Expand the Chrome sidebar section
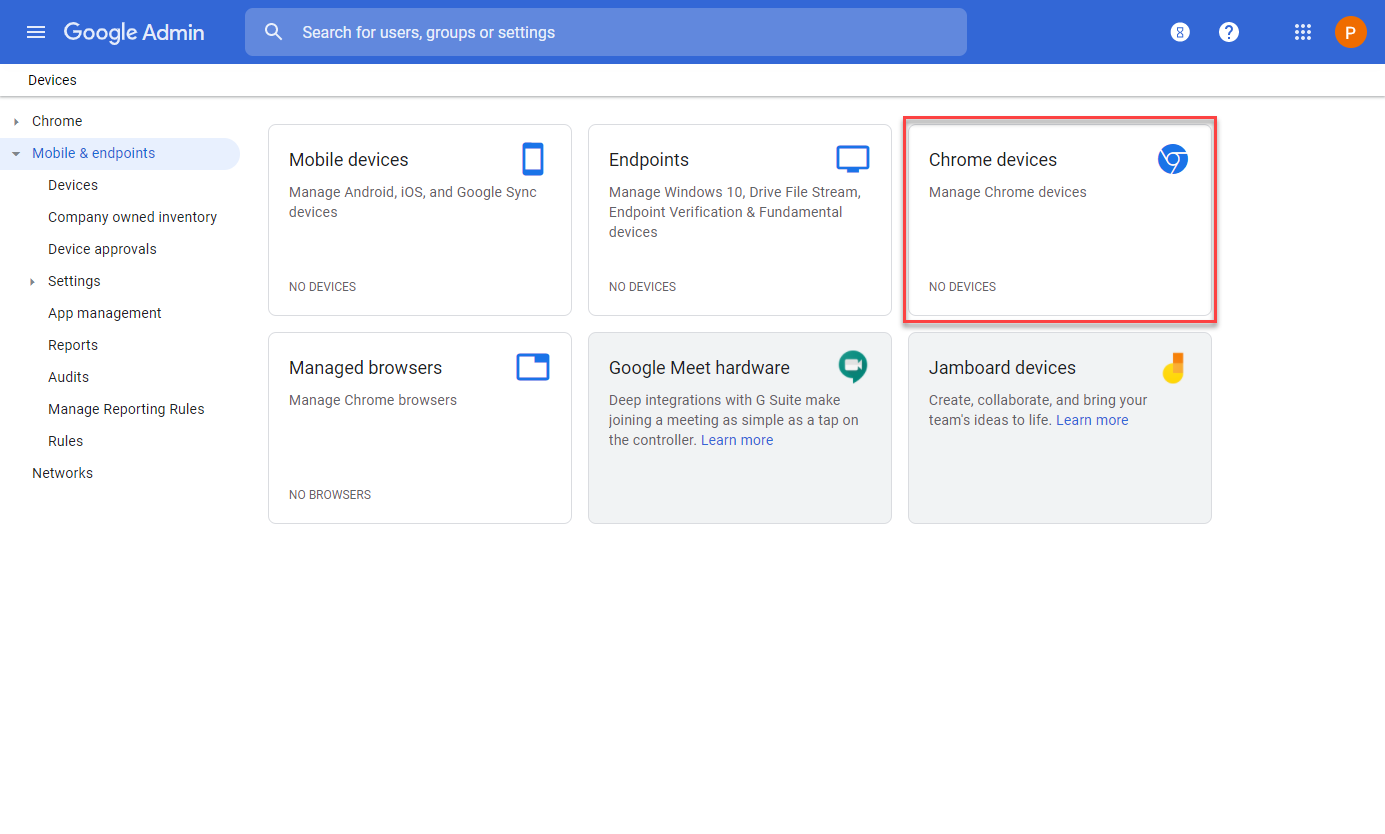This screenshot has width=1385, height=834. [16, 121]
